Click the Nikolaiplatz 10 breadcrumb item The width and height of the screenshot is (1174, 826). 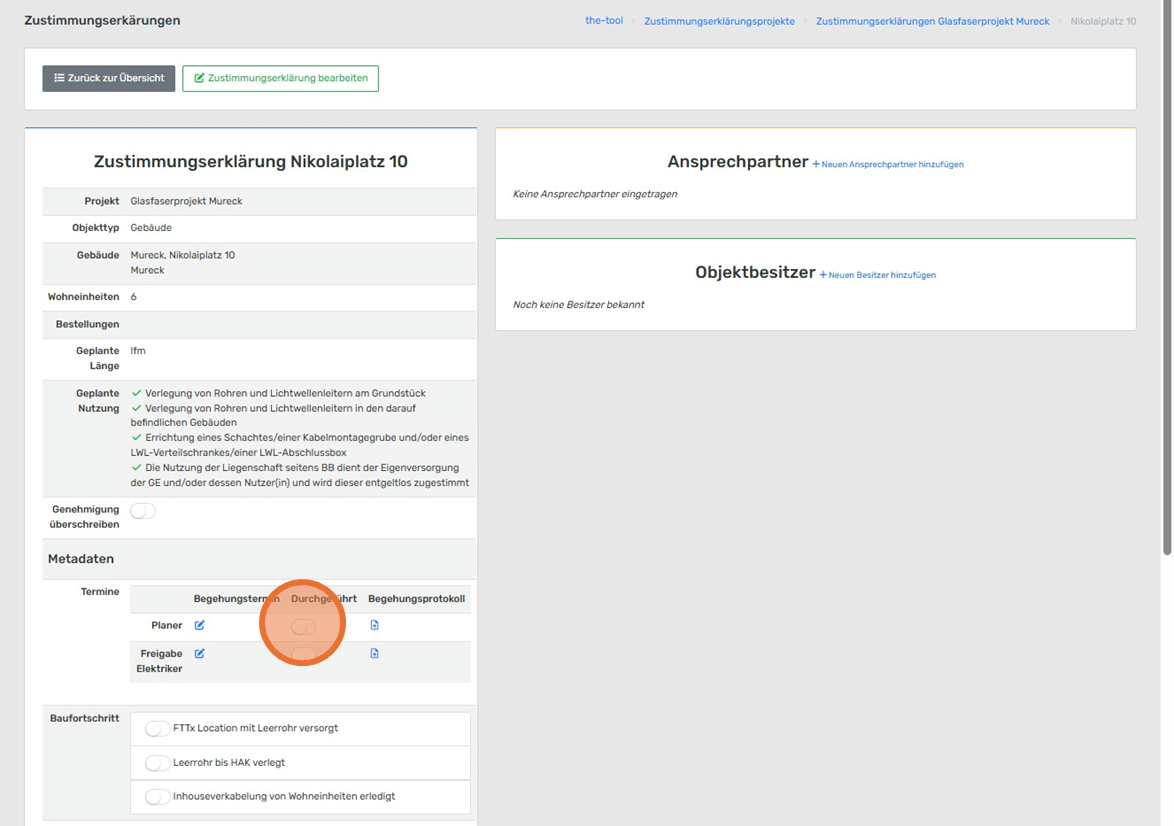click(x=1103, y=21)
